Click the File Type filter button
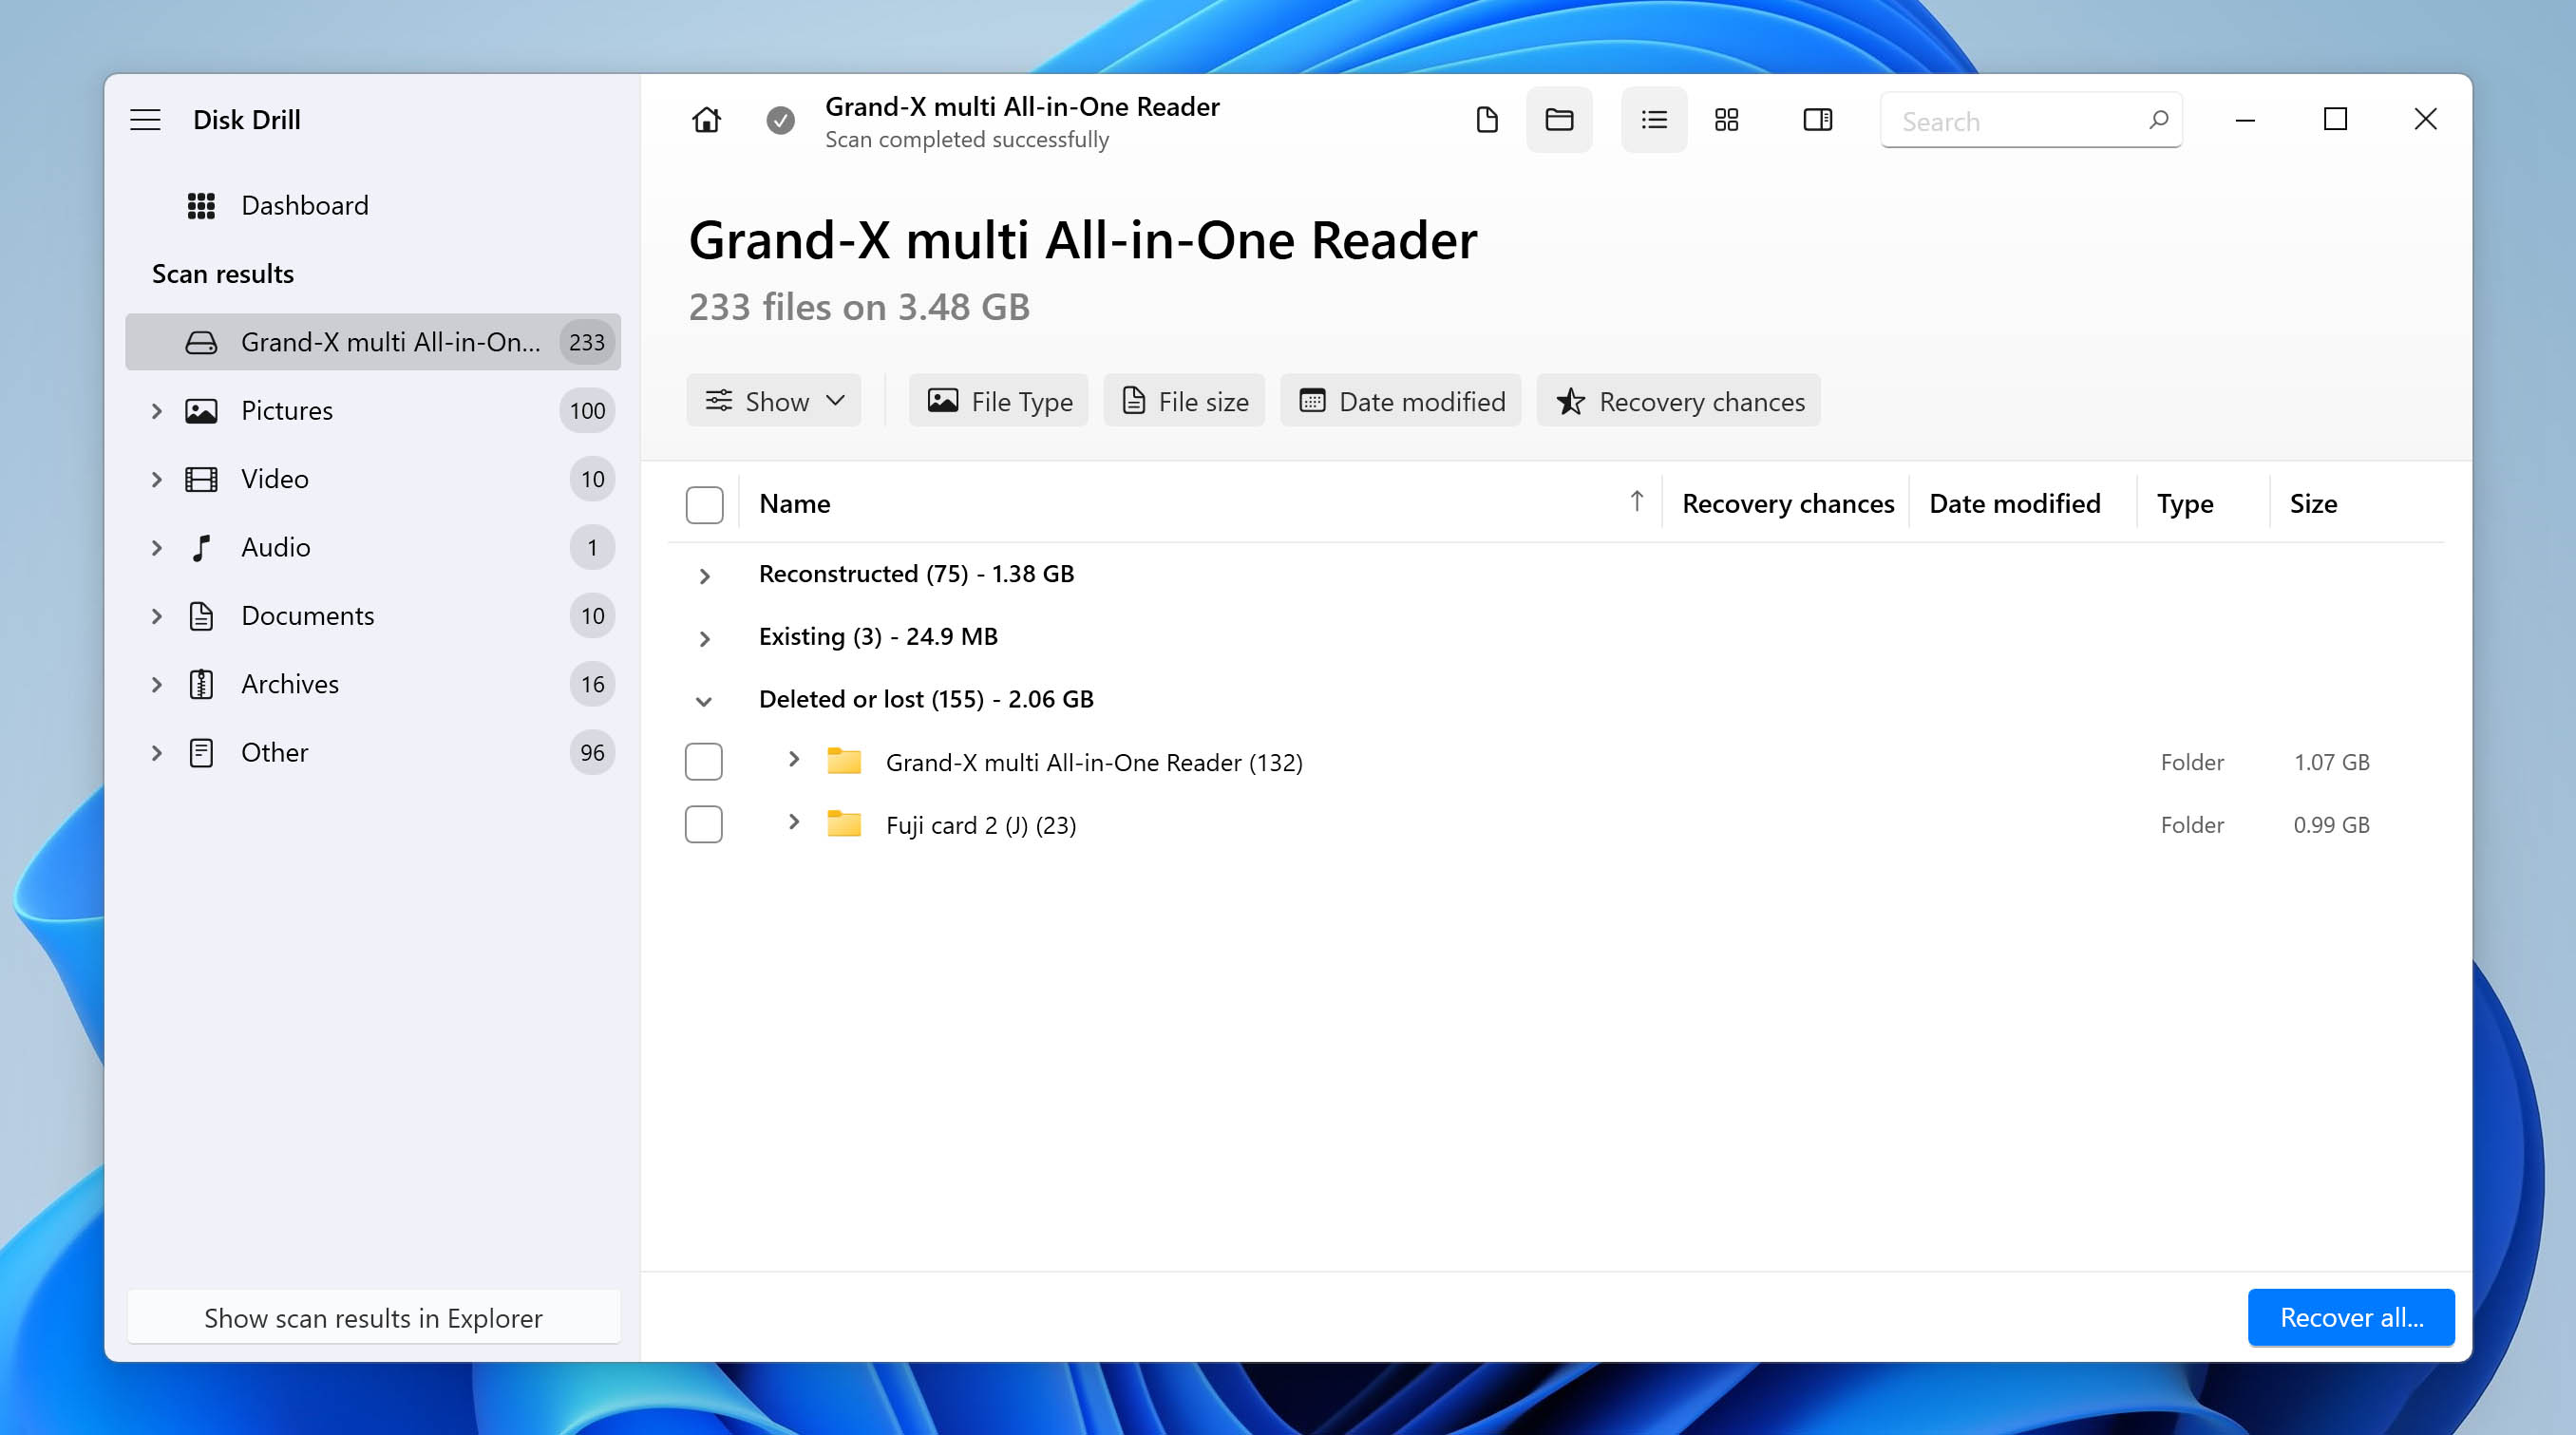2576x1435 pixels. [x=998, y=401]
